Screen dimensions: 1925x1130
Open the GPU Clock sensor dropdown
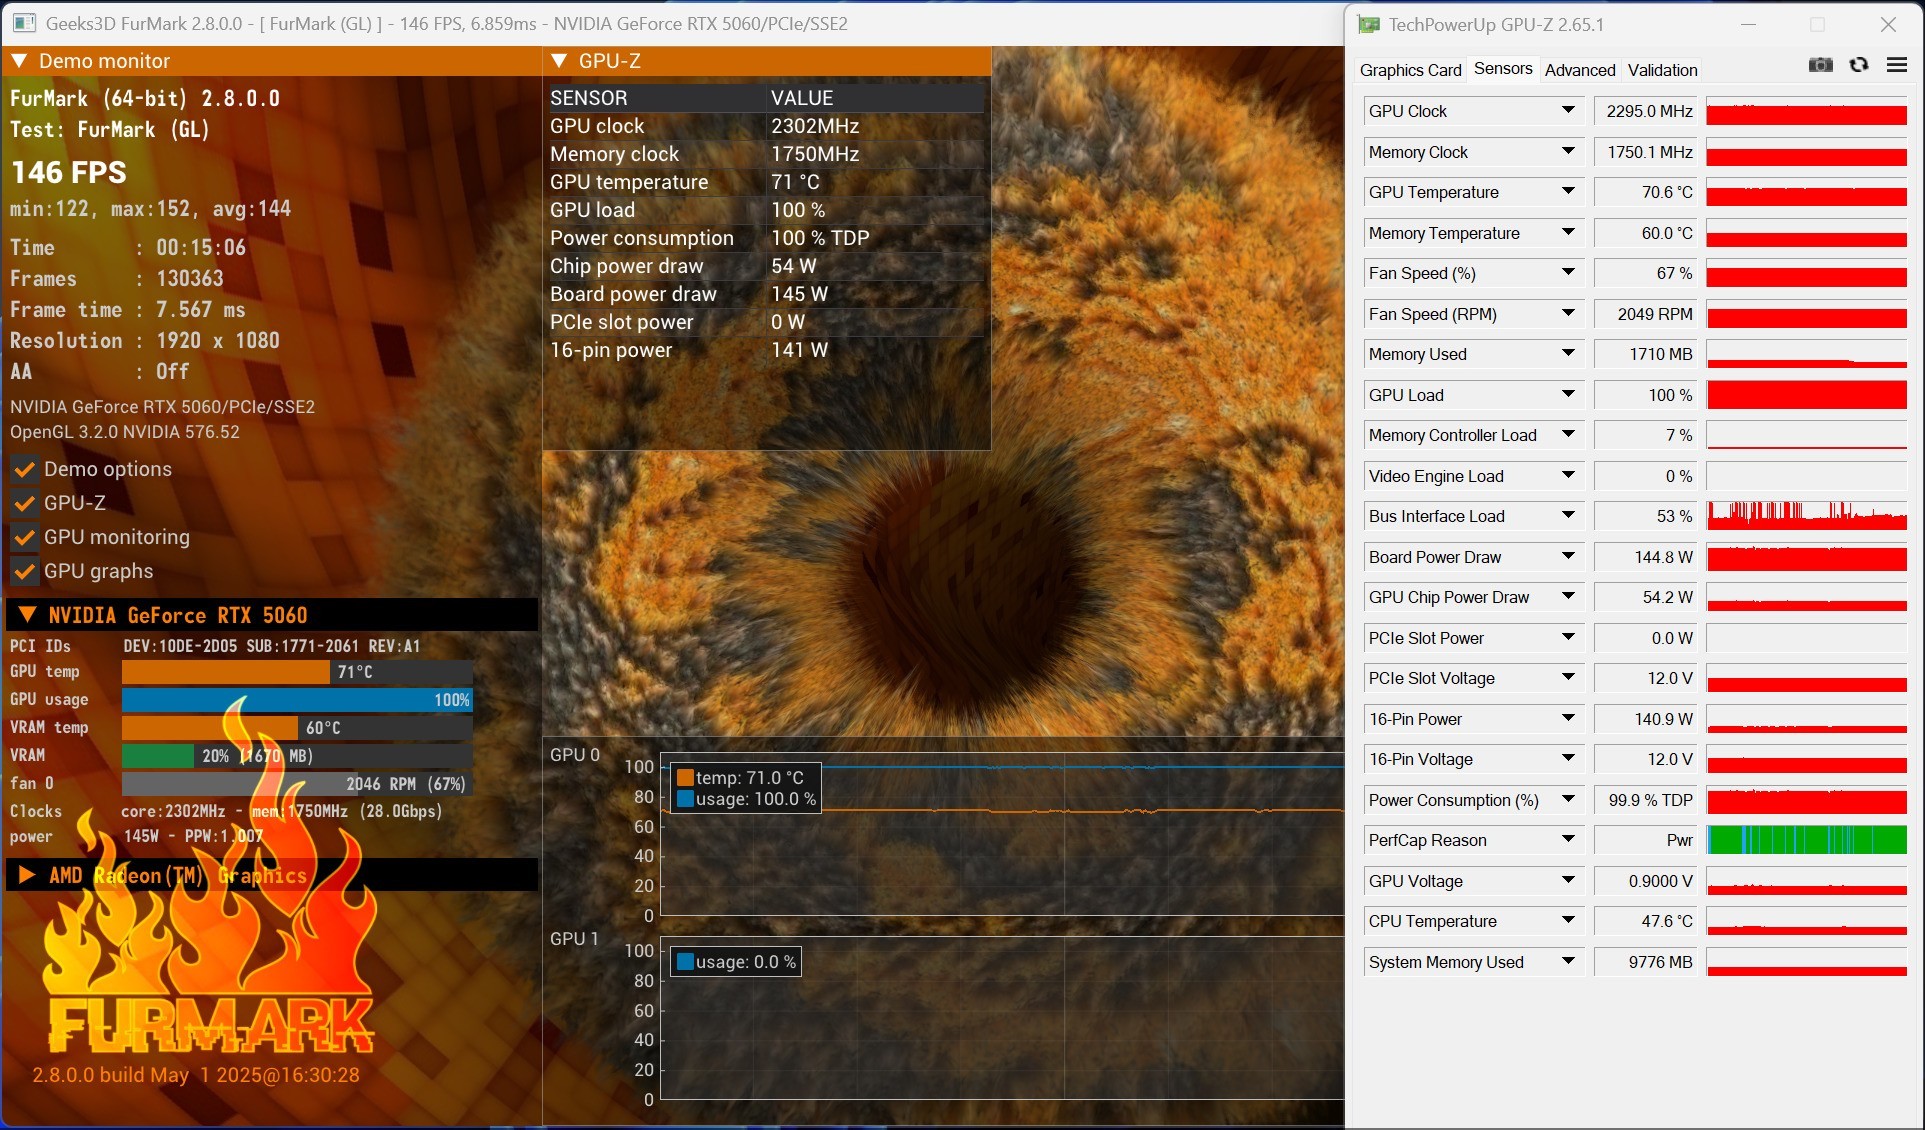click(1567, 111)
